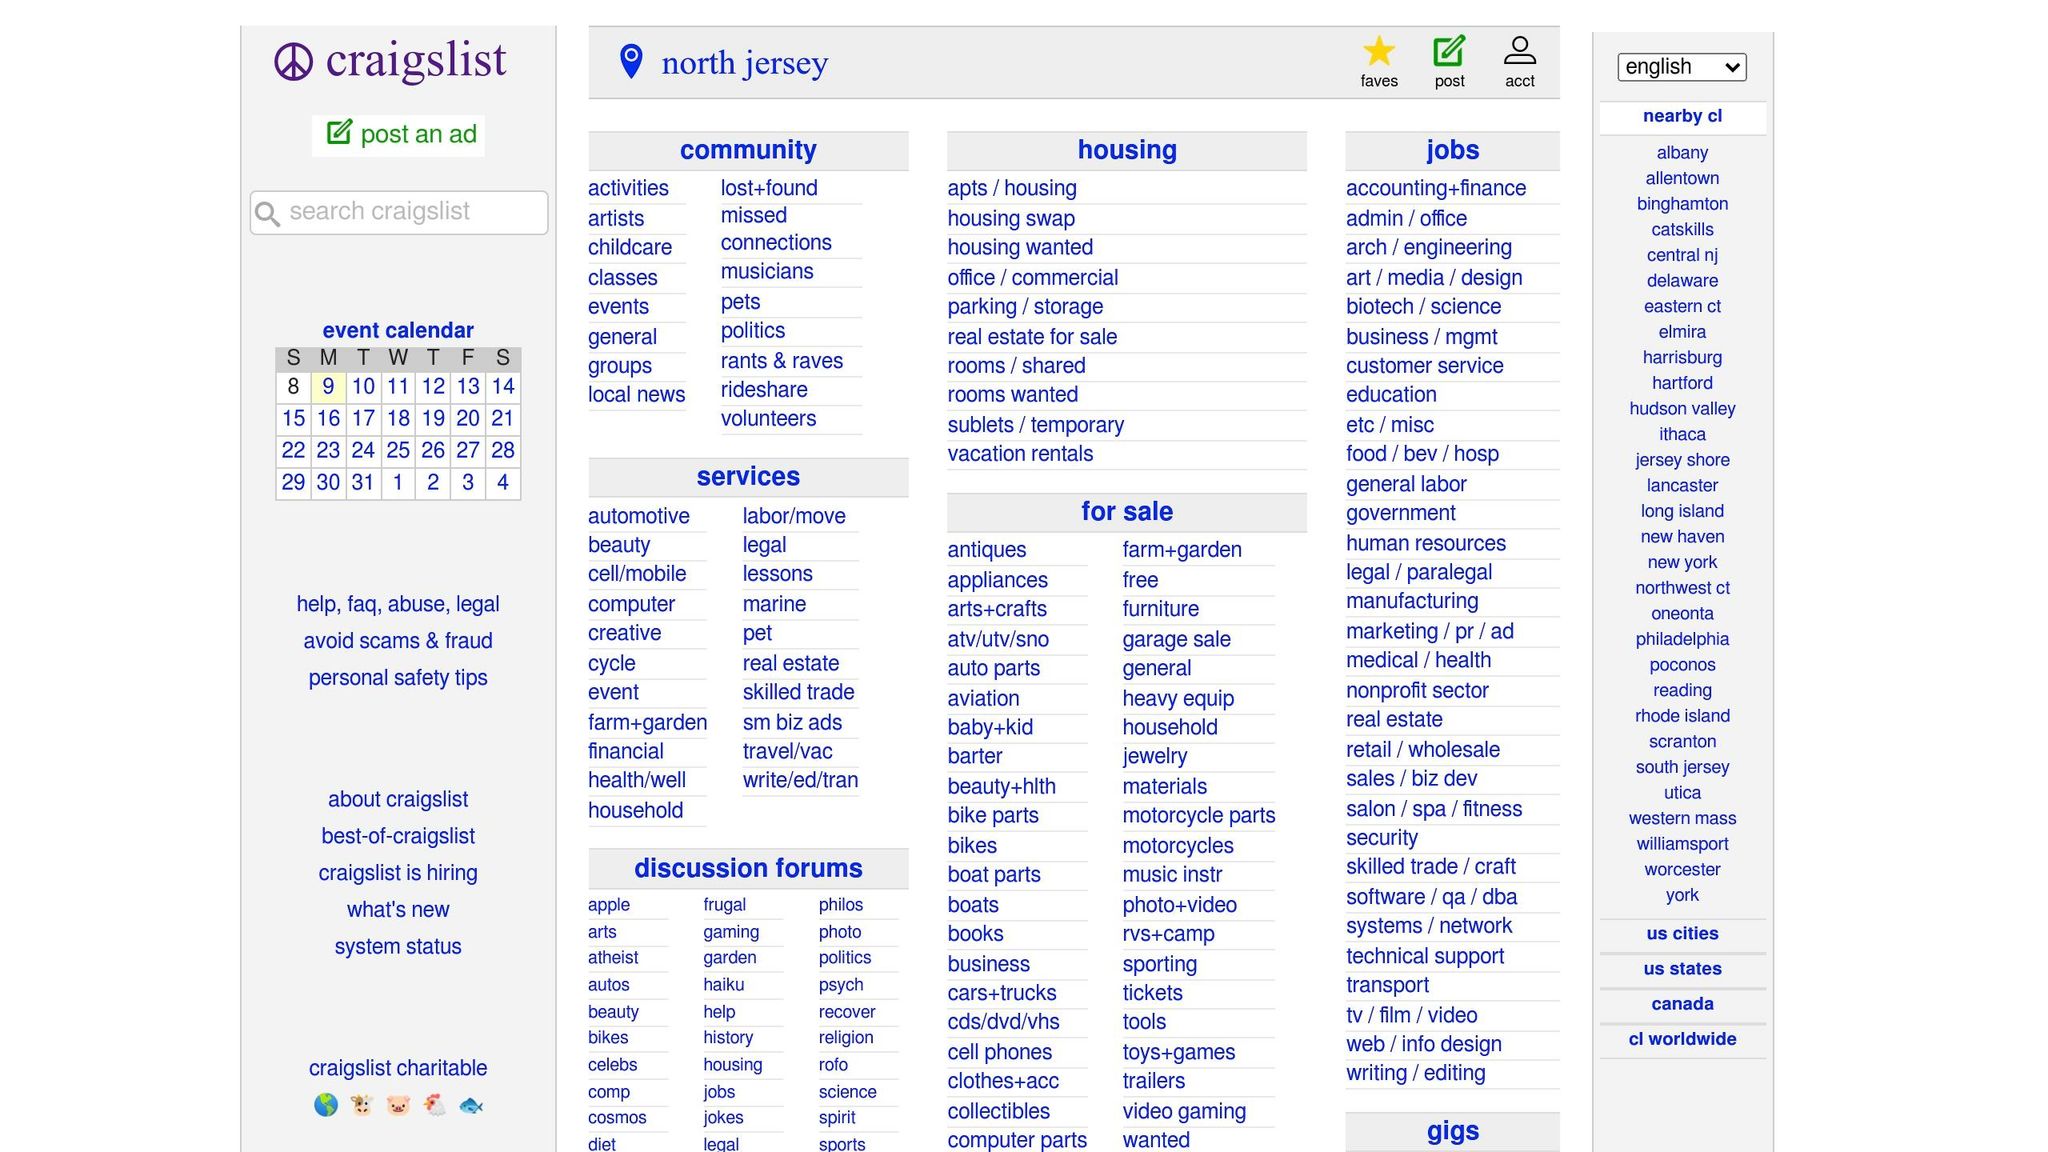Viewport: 2048px width, 1152px height.
Task: Open the jobs section header
Action: [1452, 150]
